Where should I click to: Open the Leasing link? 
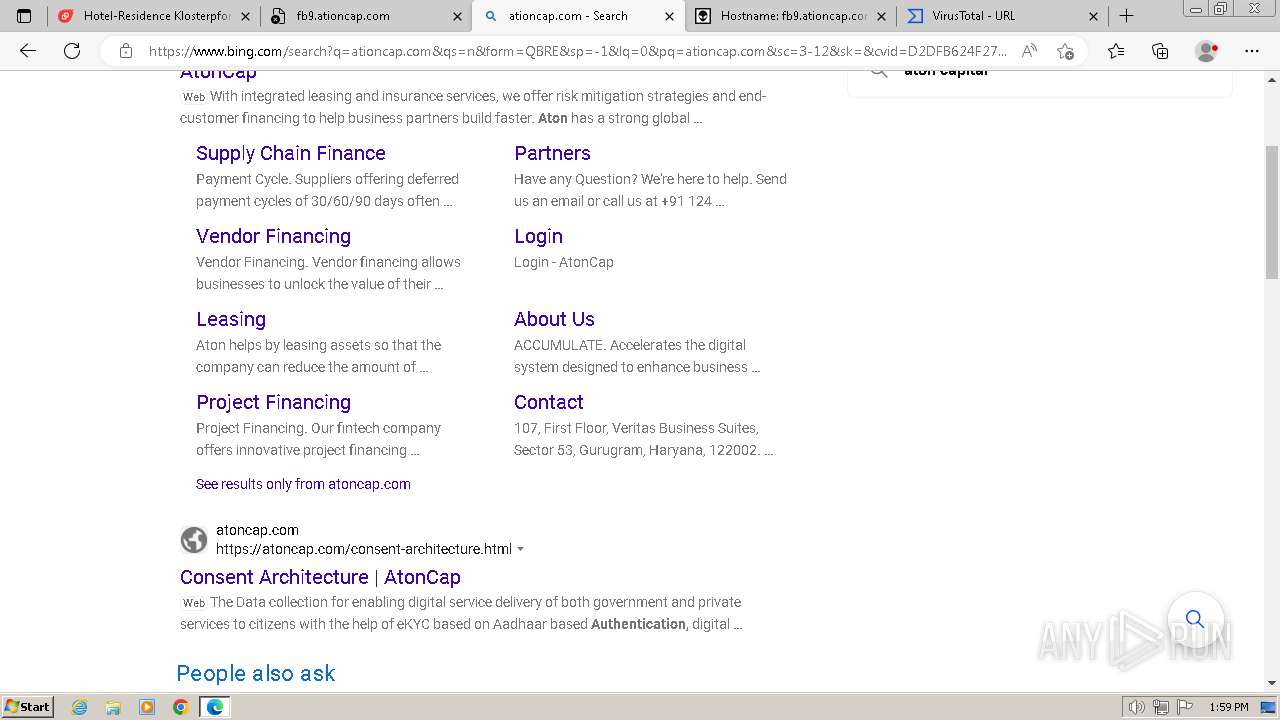[231, 319]
